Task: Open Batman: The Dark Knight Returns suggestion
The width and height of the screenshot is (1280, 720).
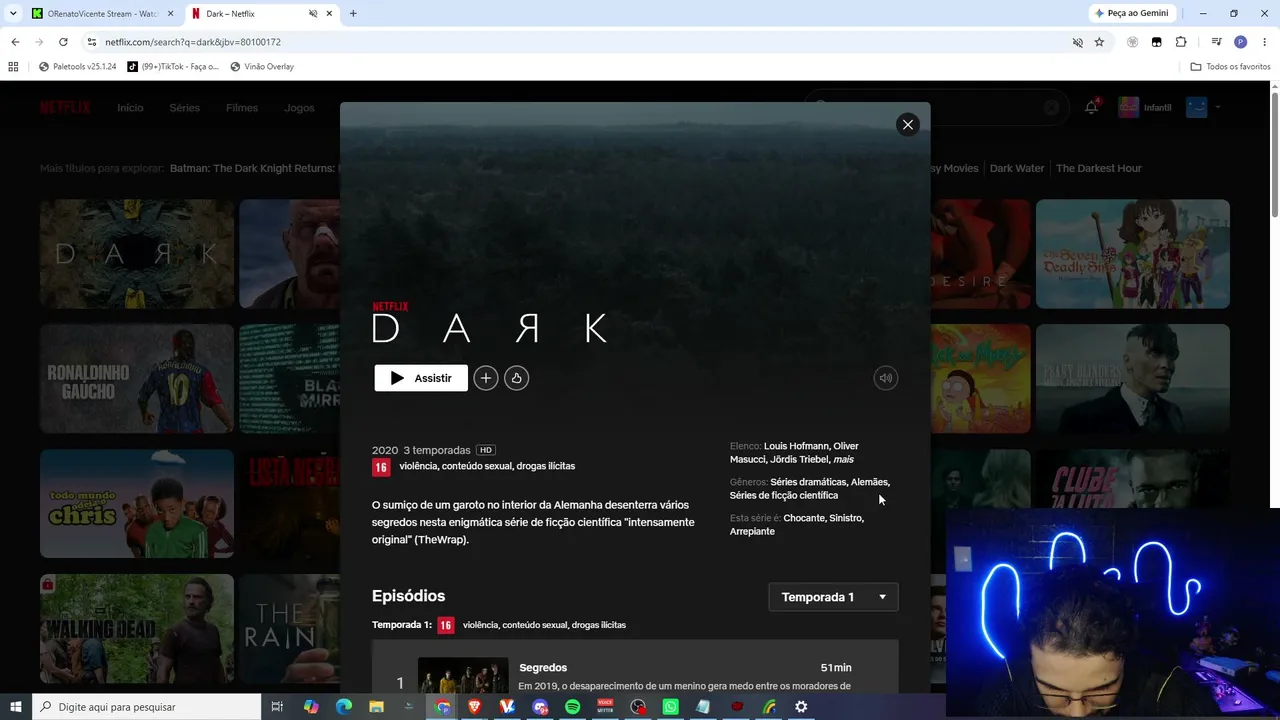Action: 254,168
